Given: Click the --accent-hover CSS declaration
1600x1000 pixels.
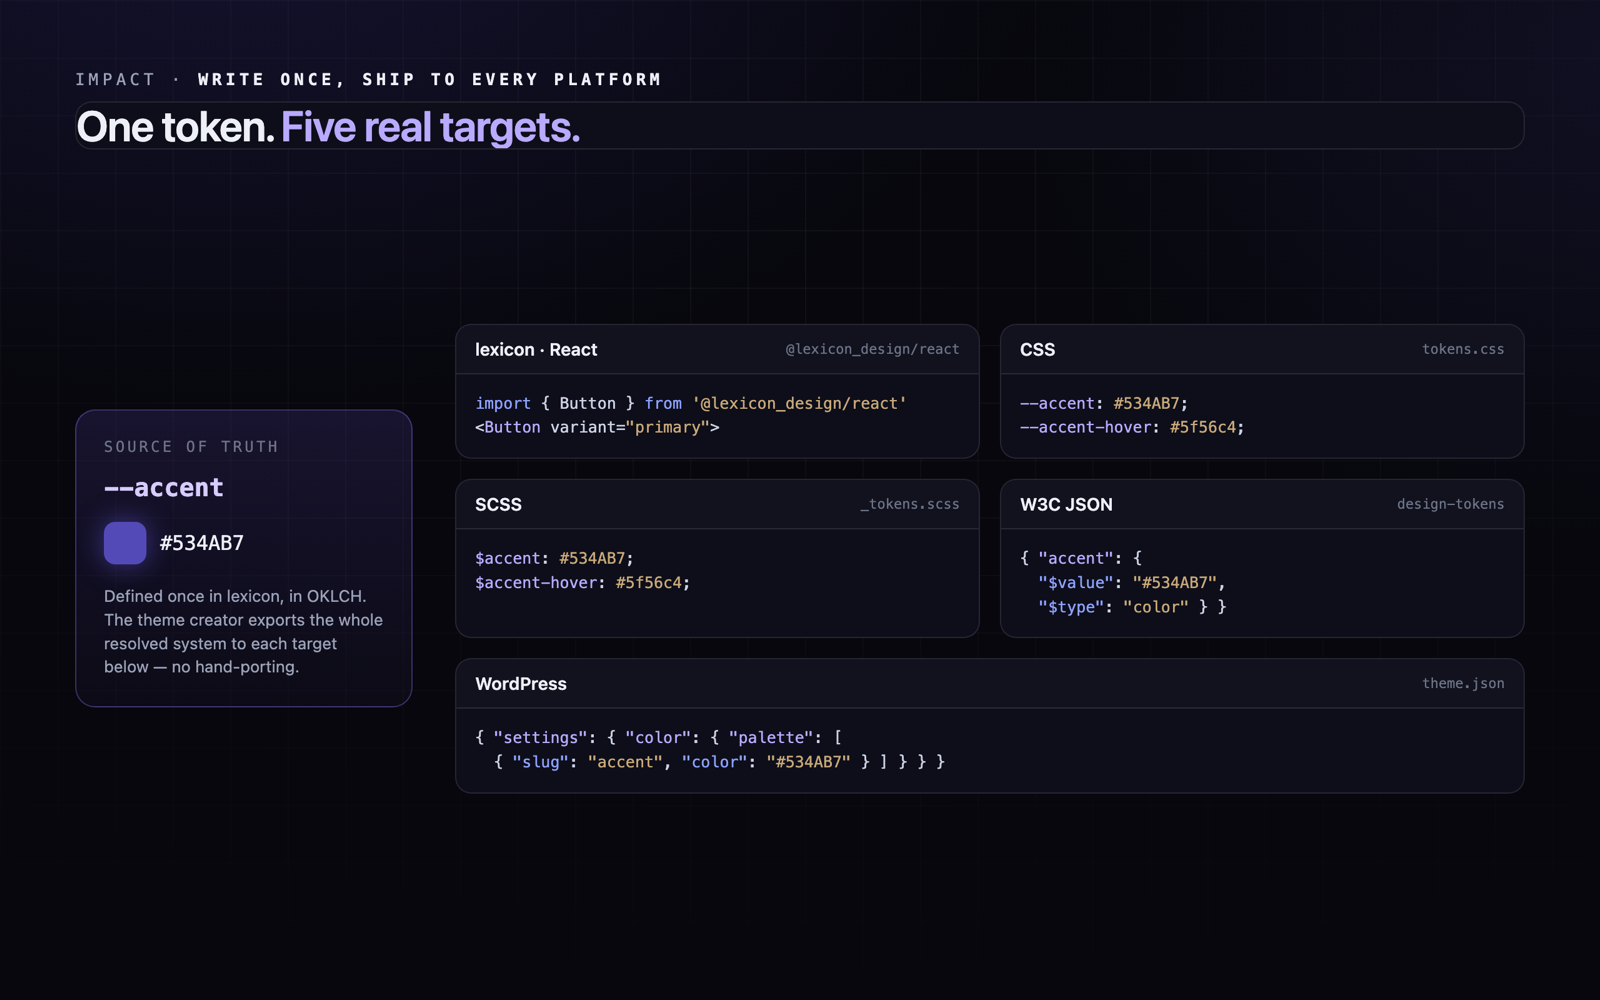Looking at the screenshot, I should coord(1132,427).
